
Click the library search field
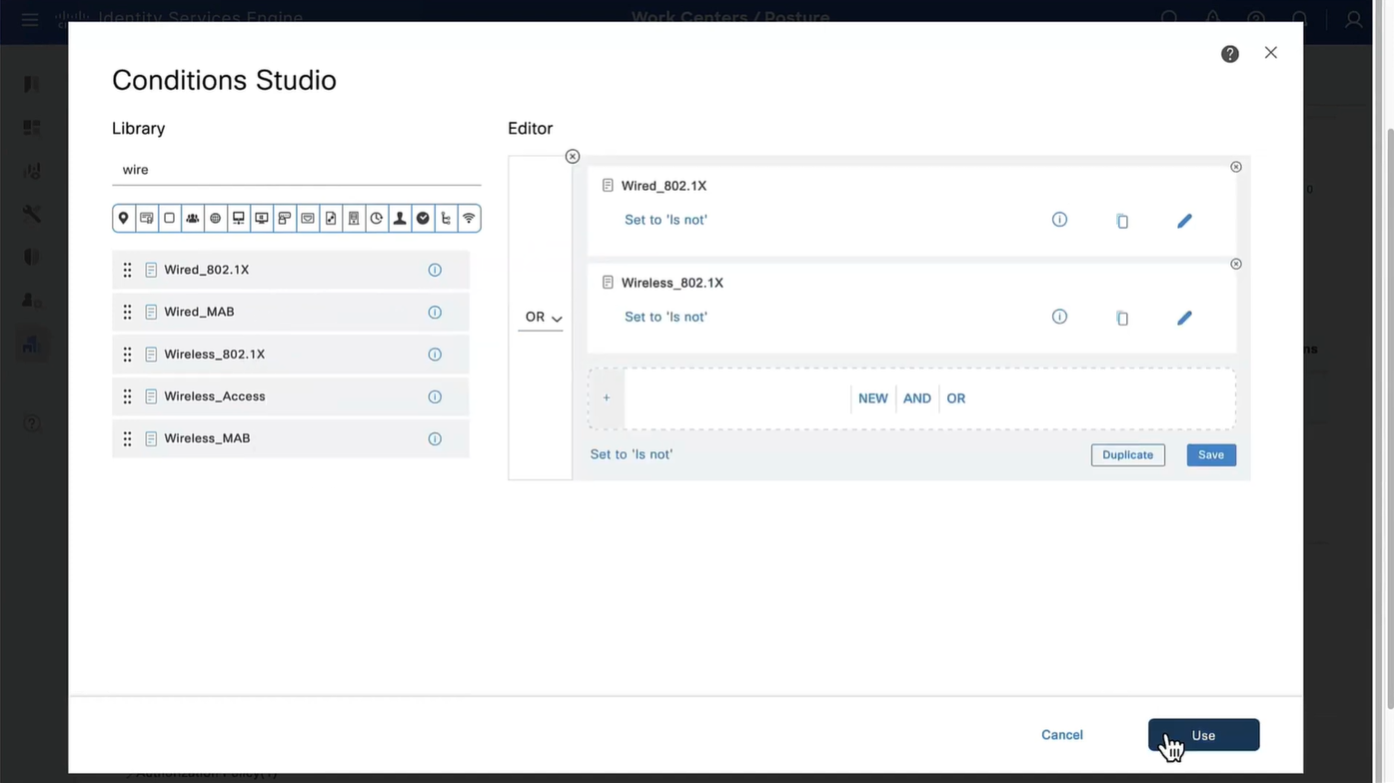tap(296, 170)
